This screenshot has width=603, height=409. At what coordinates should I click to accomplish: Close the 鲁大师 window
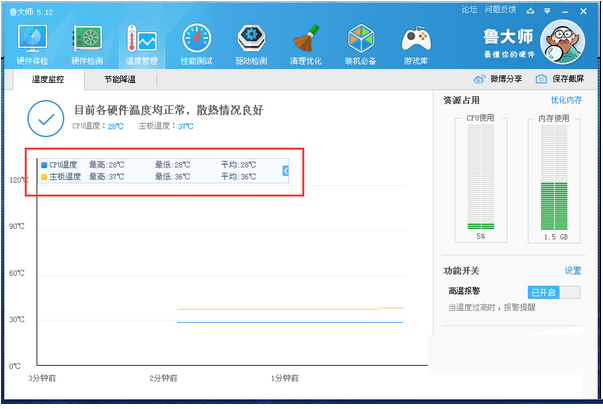pos(583,12)
